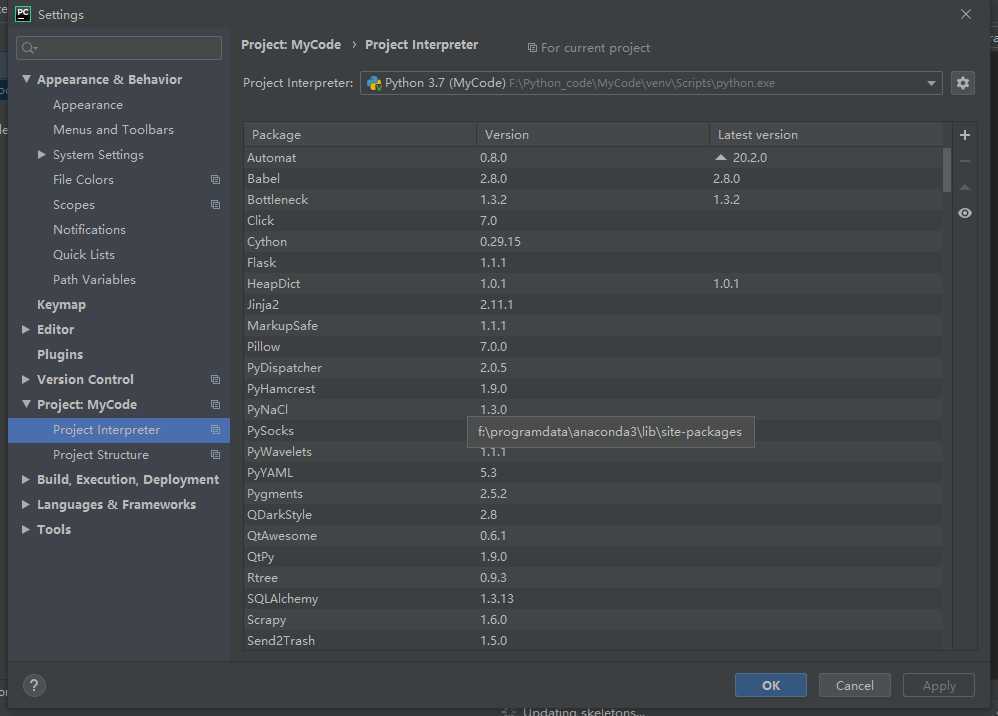
Task: Select the Pygments package row
Action: [593, 493]
